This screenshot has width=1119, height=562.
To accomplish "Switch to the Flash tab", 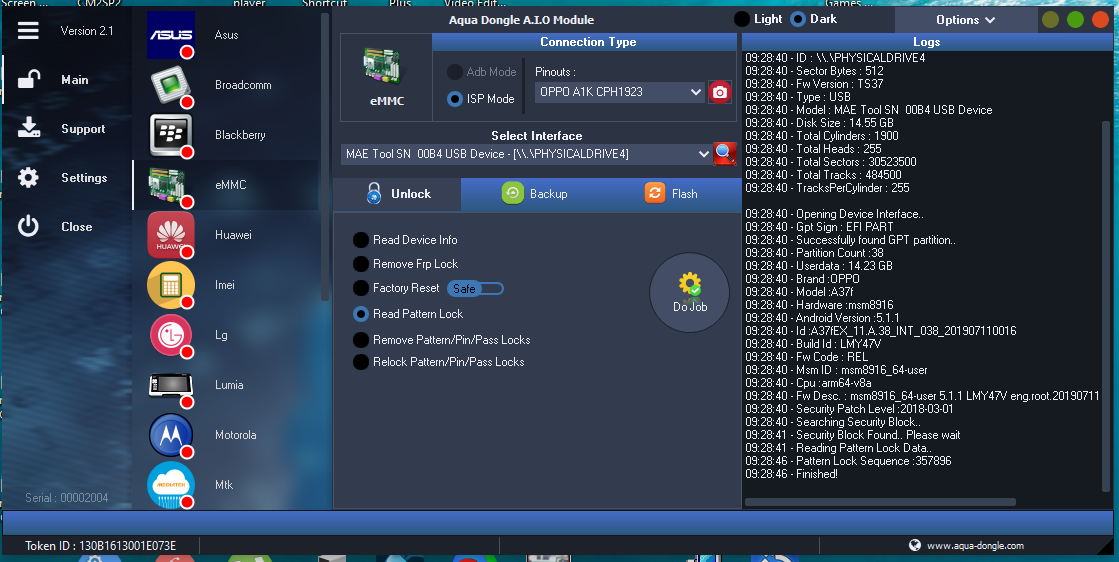I will (x=671, y=194).
